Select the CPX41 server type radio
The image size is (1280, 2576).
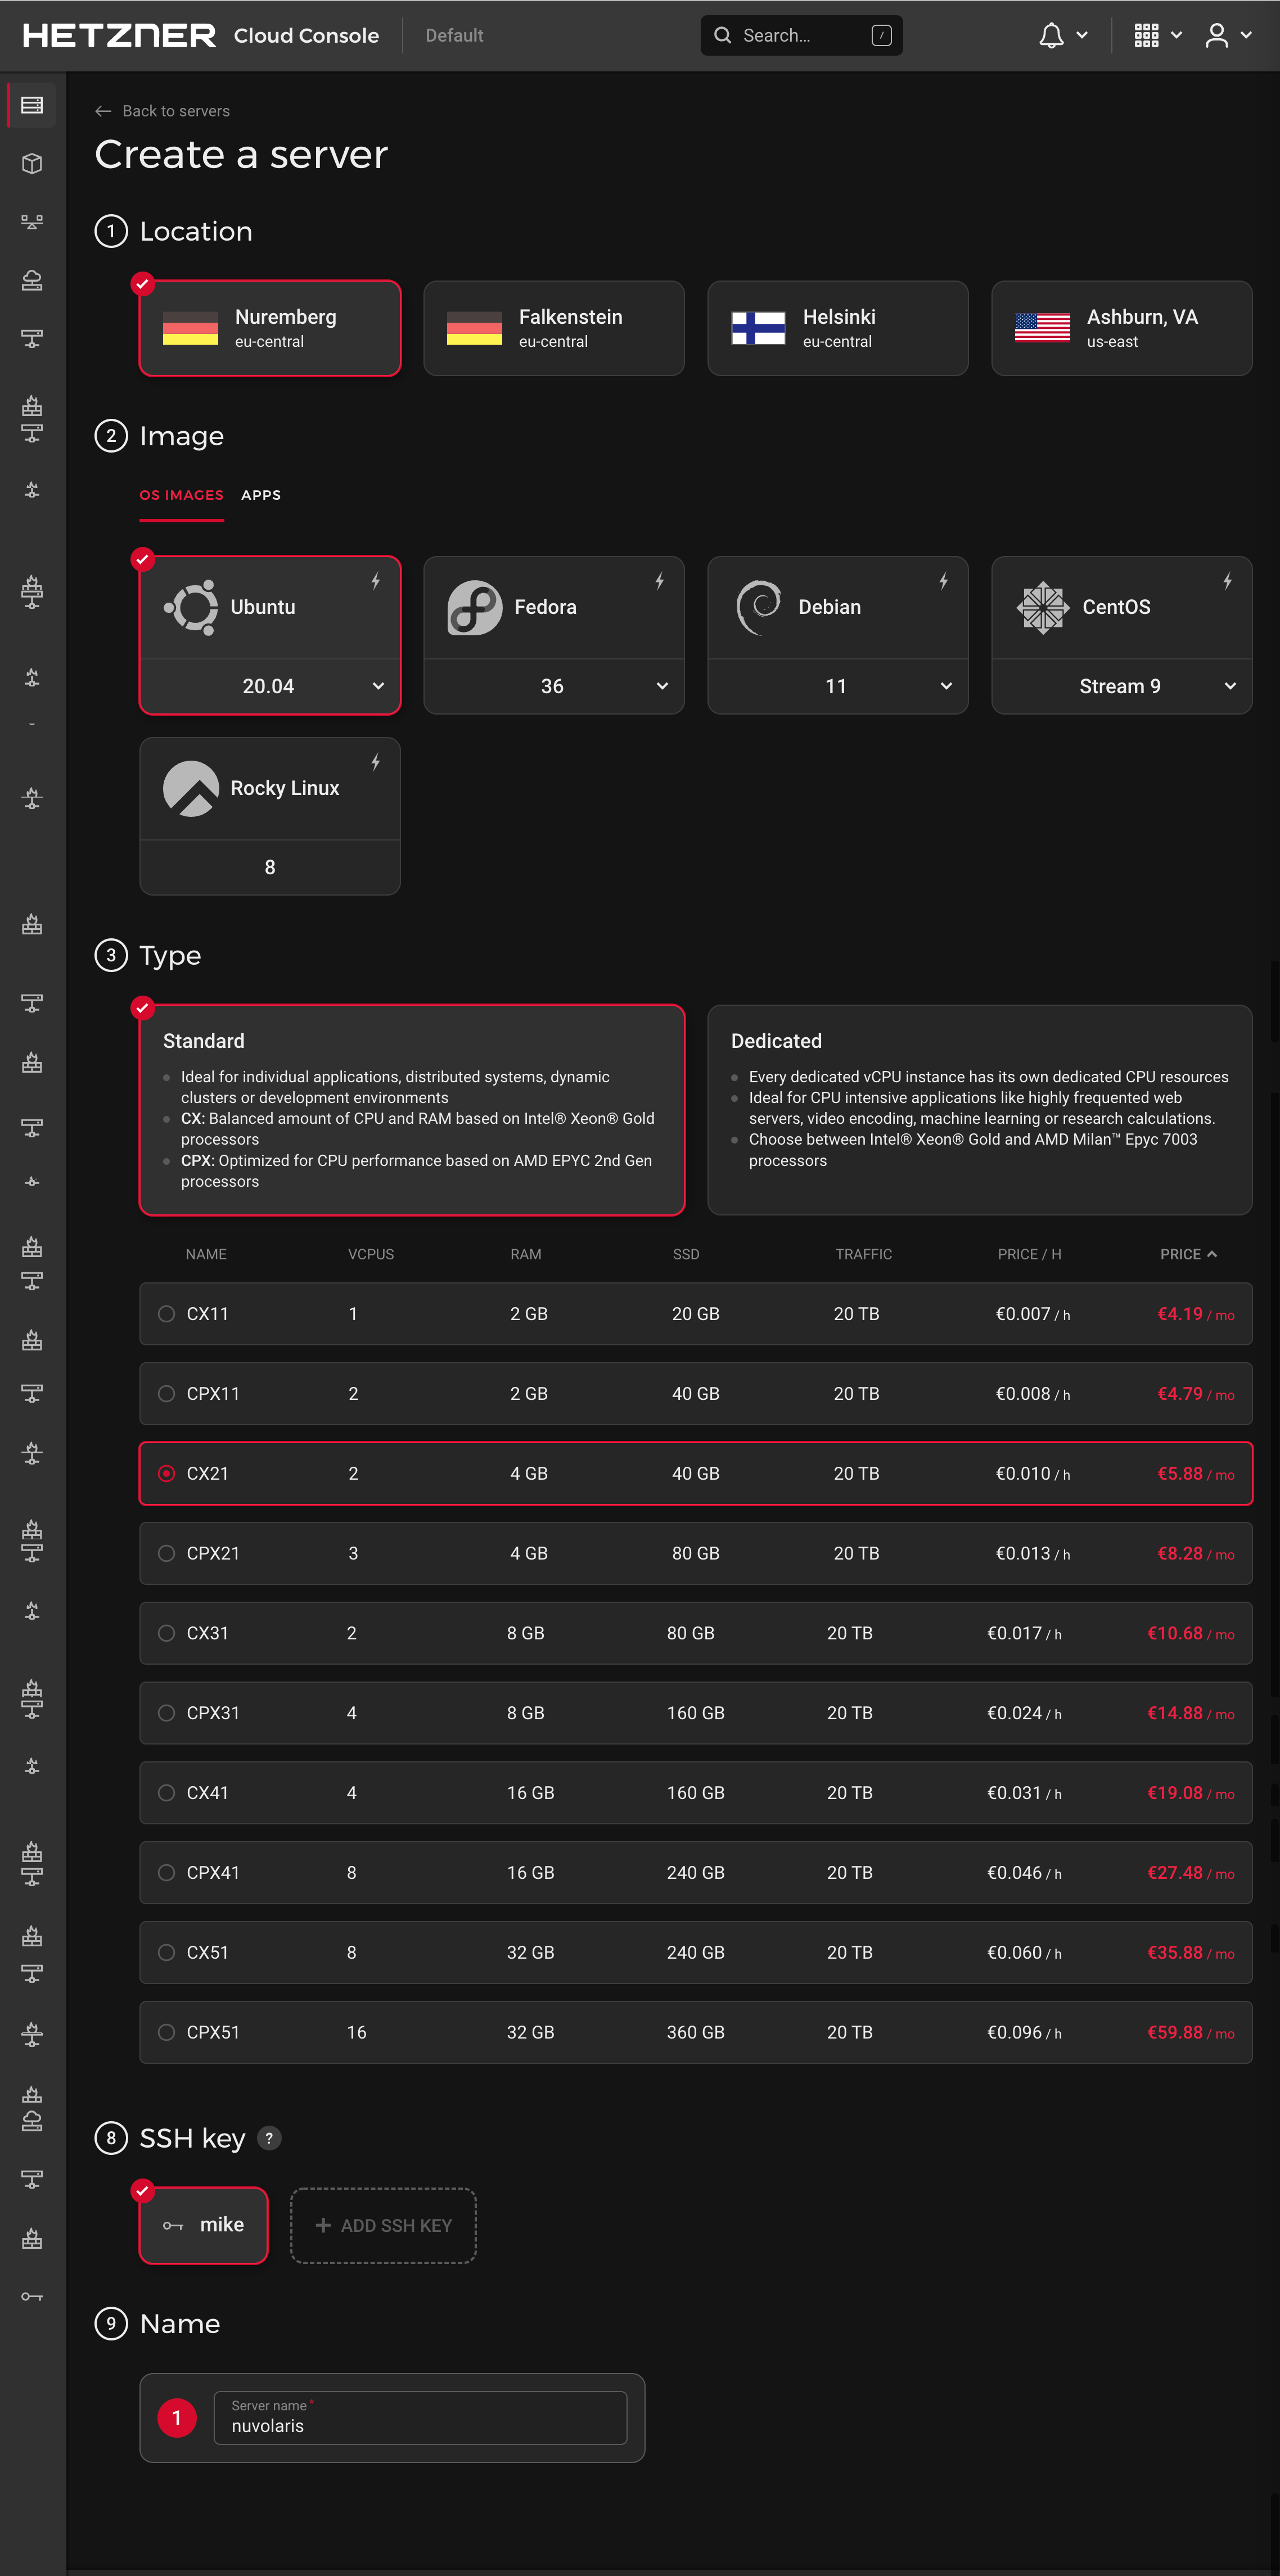pos(167,1873)
